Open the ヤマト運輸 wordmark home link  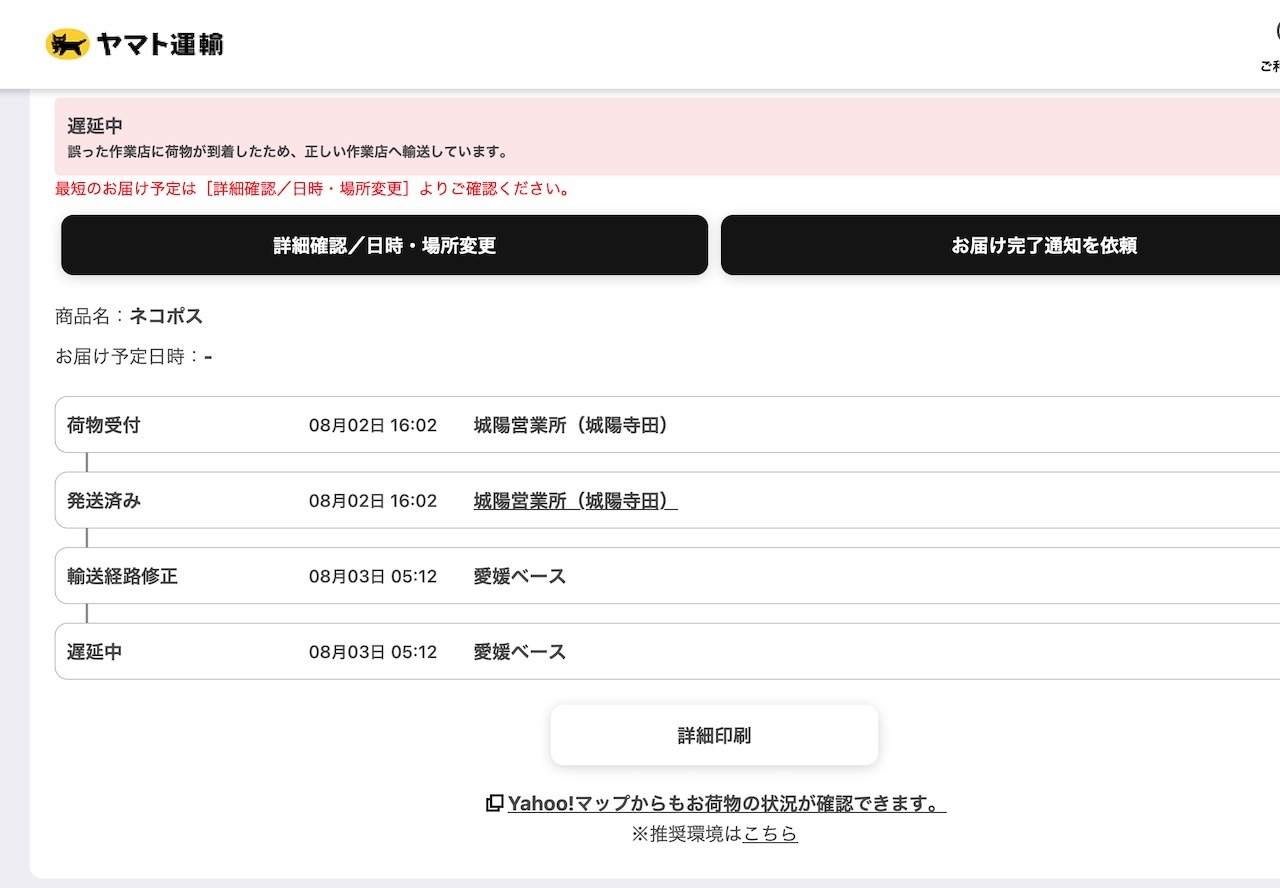160,45
